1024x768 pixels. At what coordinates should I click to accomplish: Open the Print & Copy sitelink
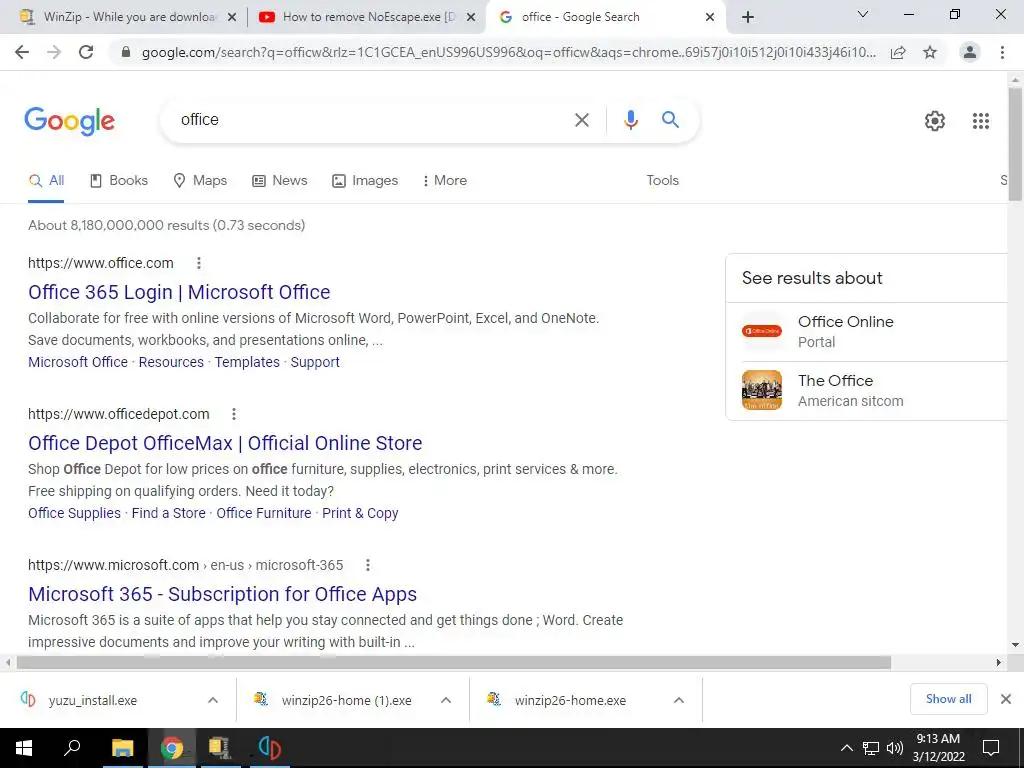pos(360,513)
